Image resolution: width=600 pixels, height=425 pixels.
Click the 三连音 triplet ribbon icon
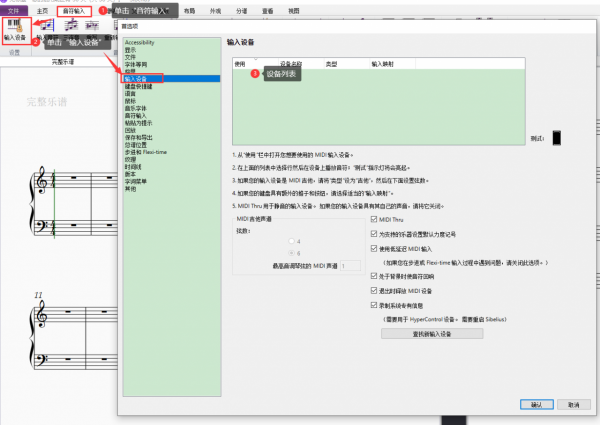(71, 26)
